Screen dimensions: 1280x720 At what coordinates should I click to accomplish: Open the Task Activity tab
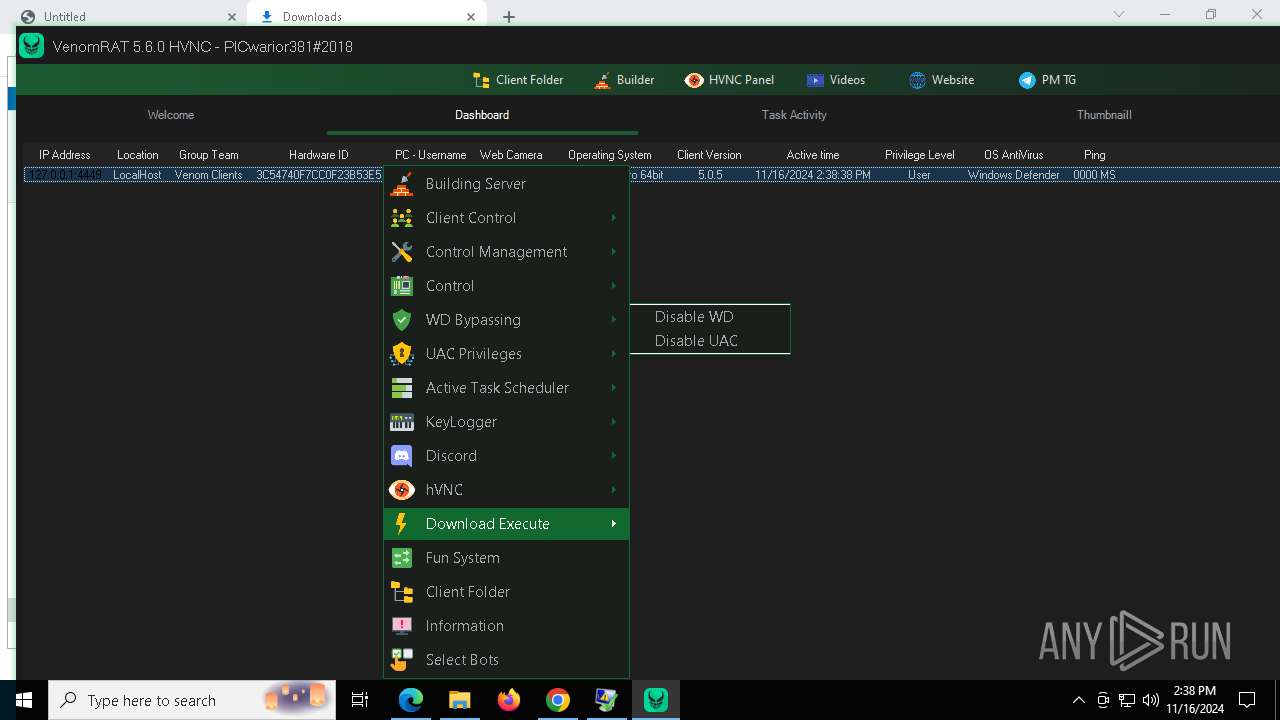pos(794,115)
